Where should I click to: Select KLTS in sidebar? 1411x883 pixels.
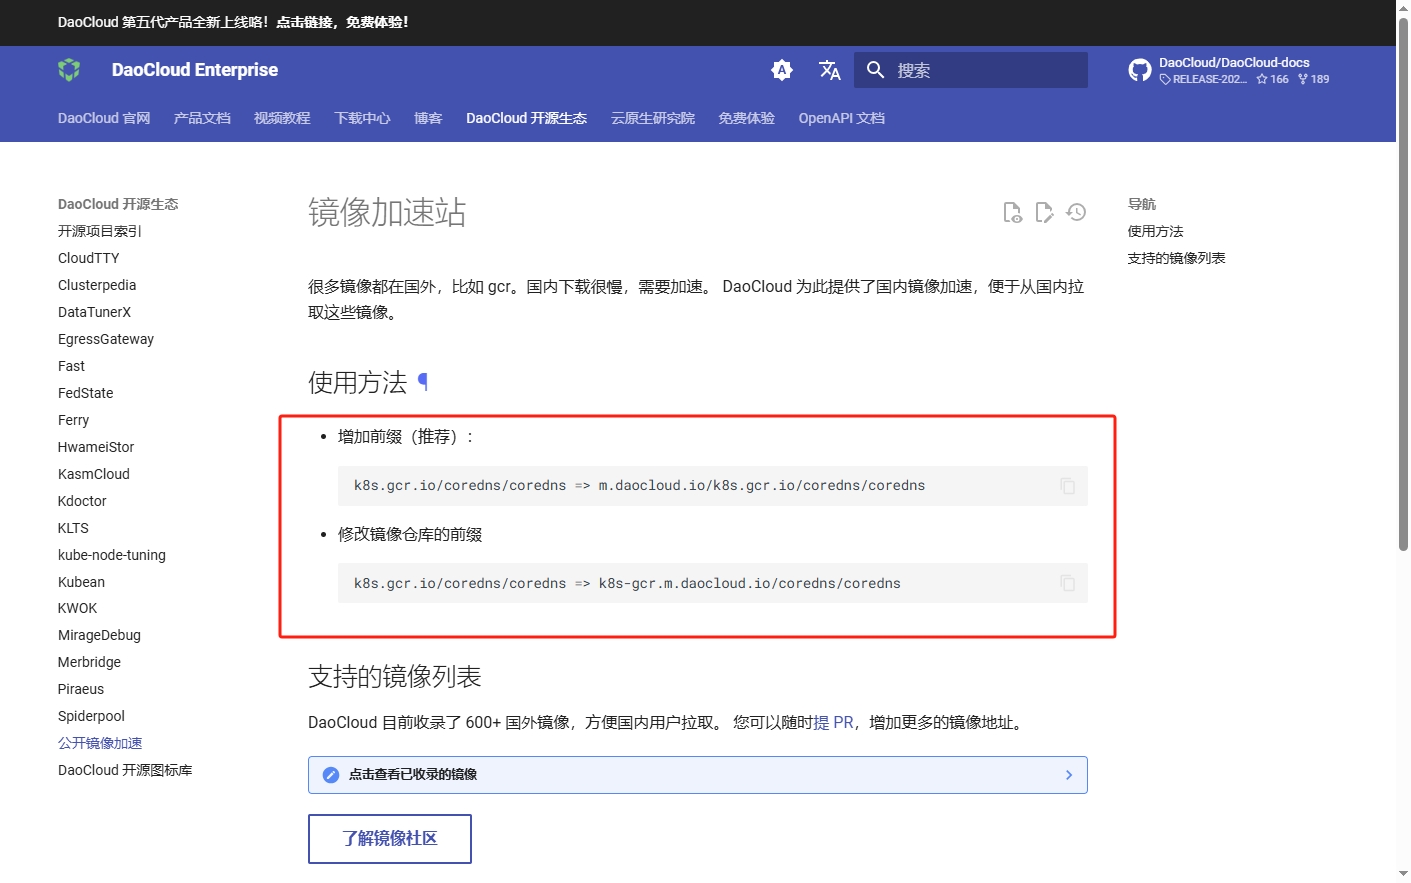pos(73,528)
